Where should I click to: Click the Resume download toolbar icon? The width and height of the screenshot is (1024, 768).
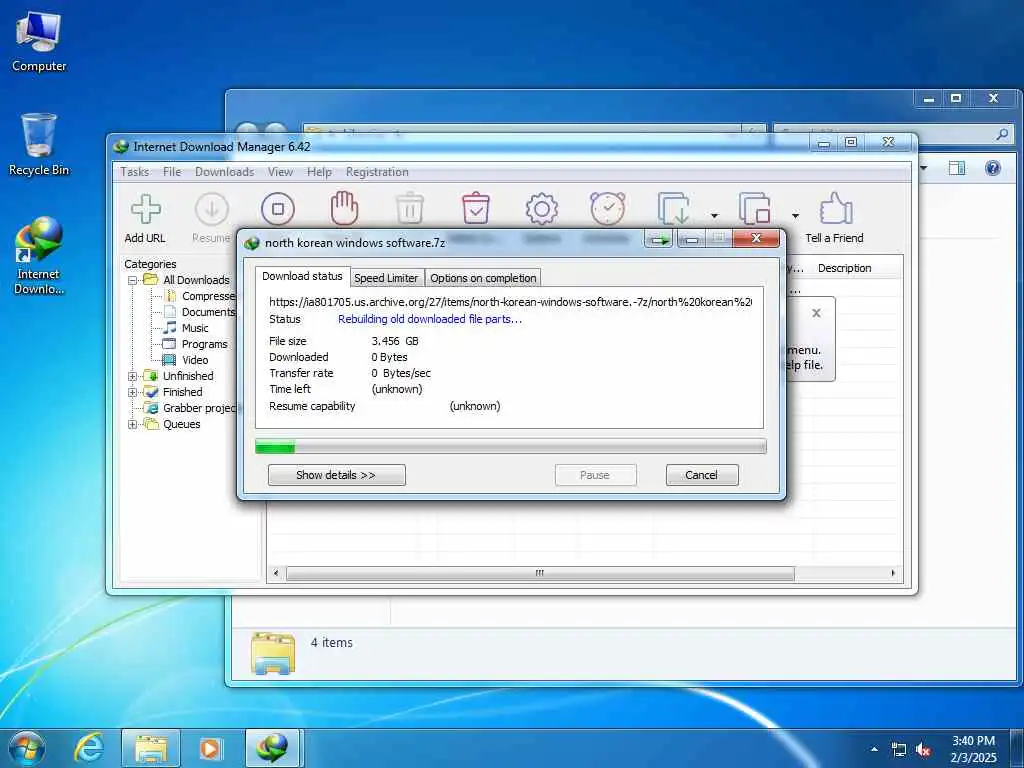[x=212, y=210]
